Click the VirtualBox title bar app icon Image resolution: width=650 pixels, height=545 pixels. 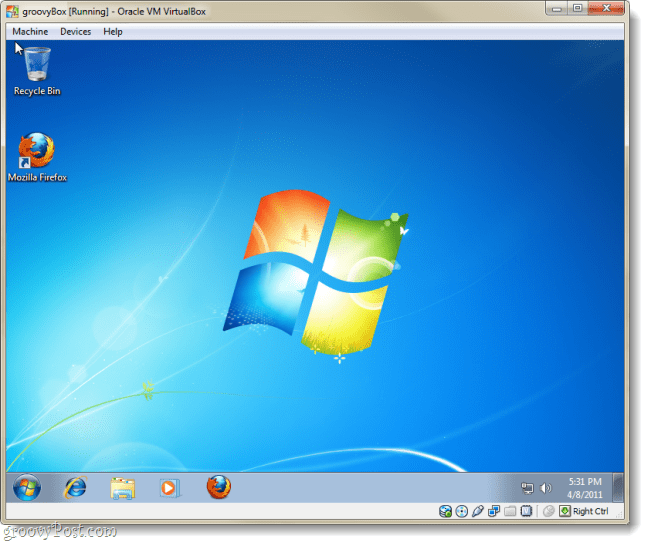click(13, 12)
